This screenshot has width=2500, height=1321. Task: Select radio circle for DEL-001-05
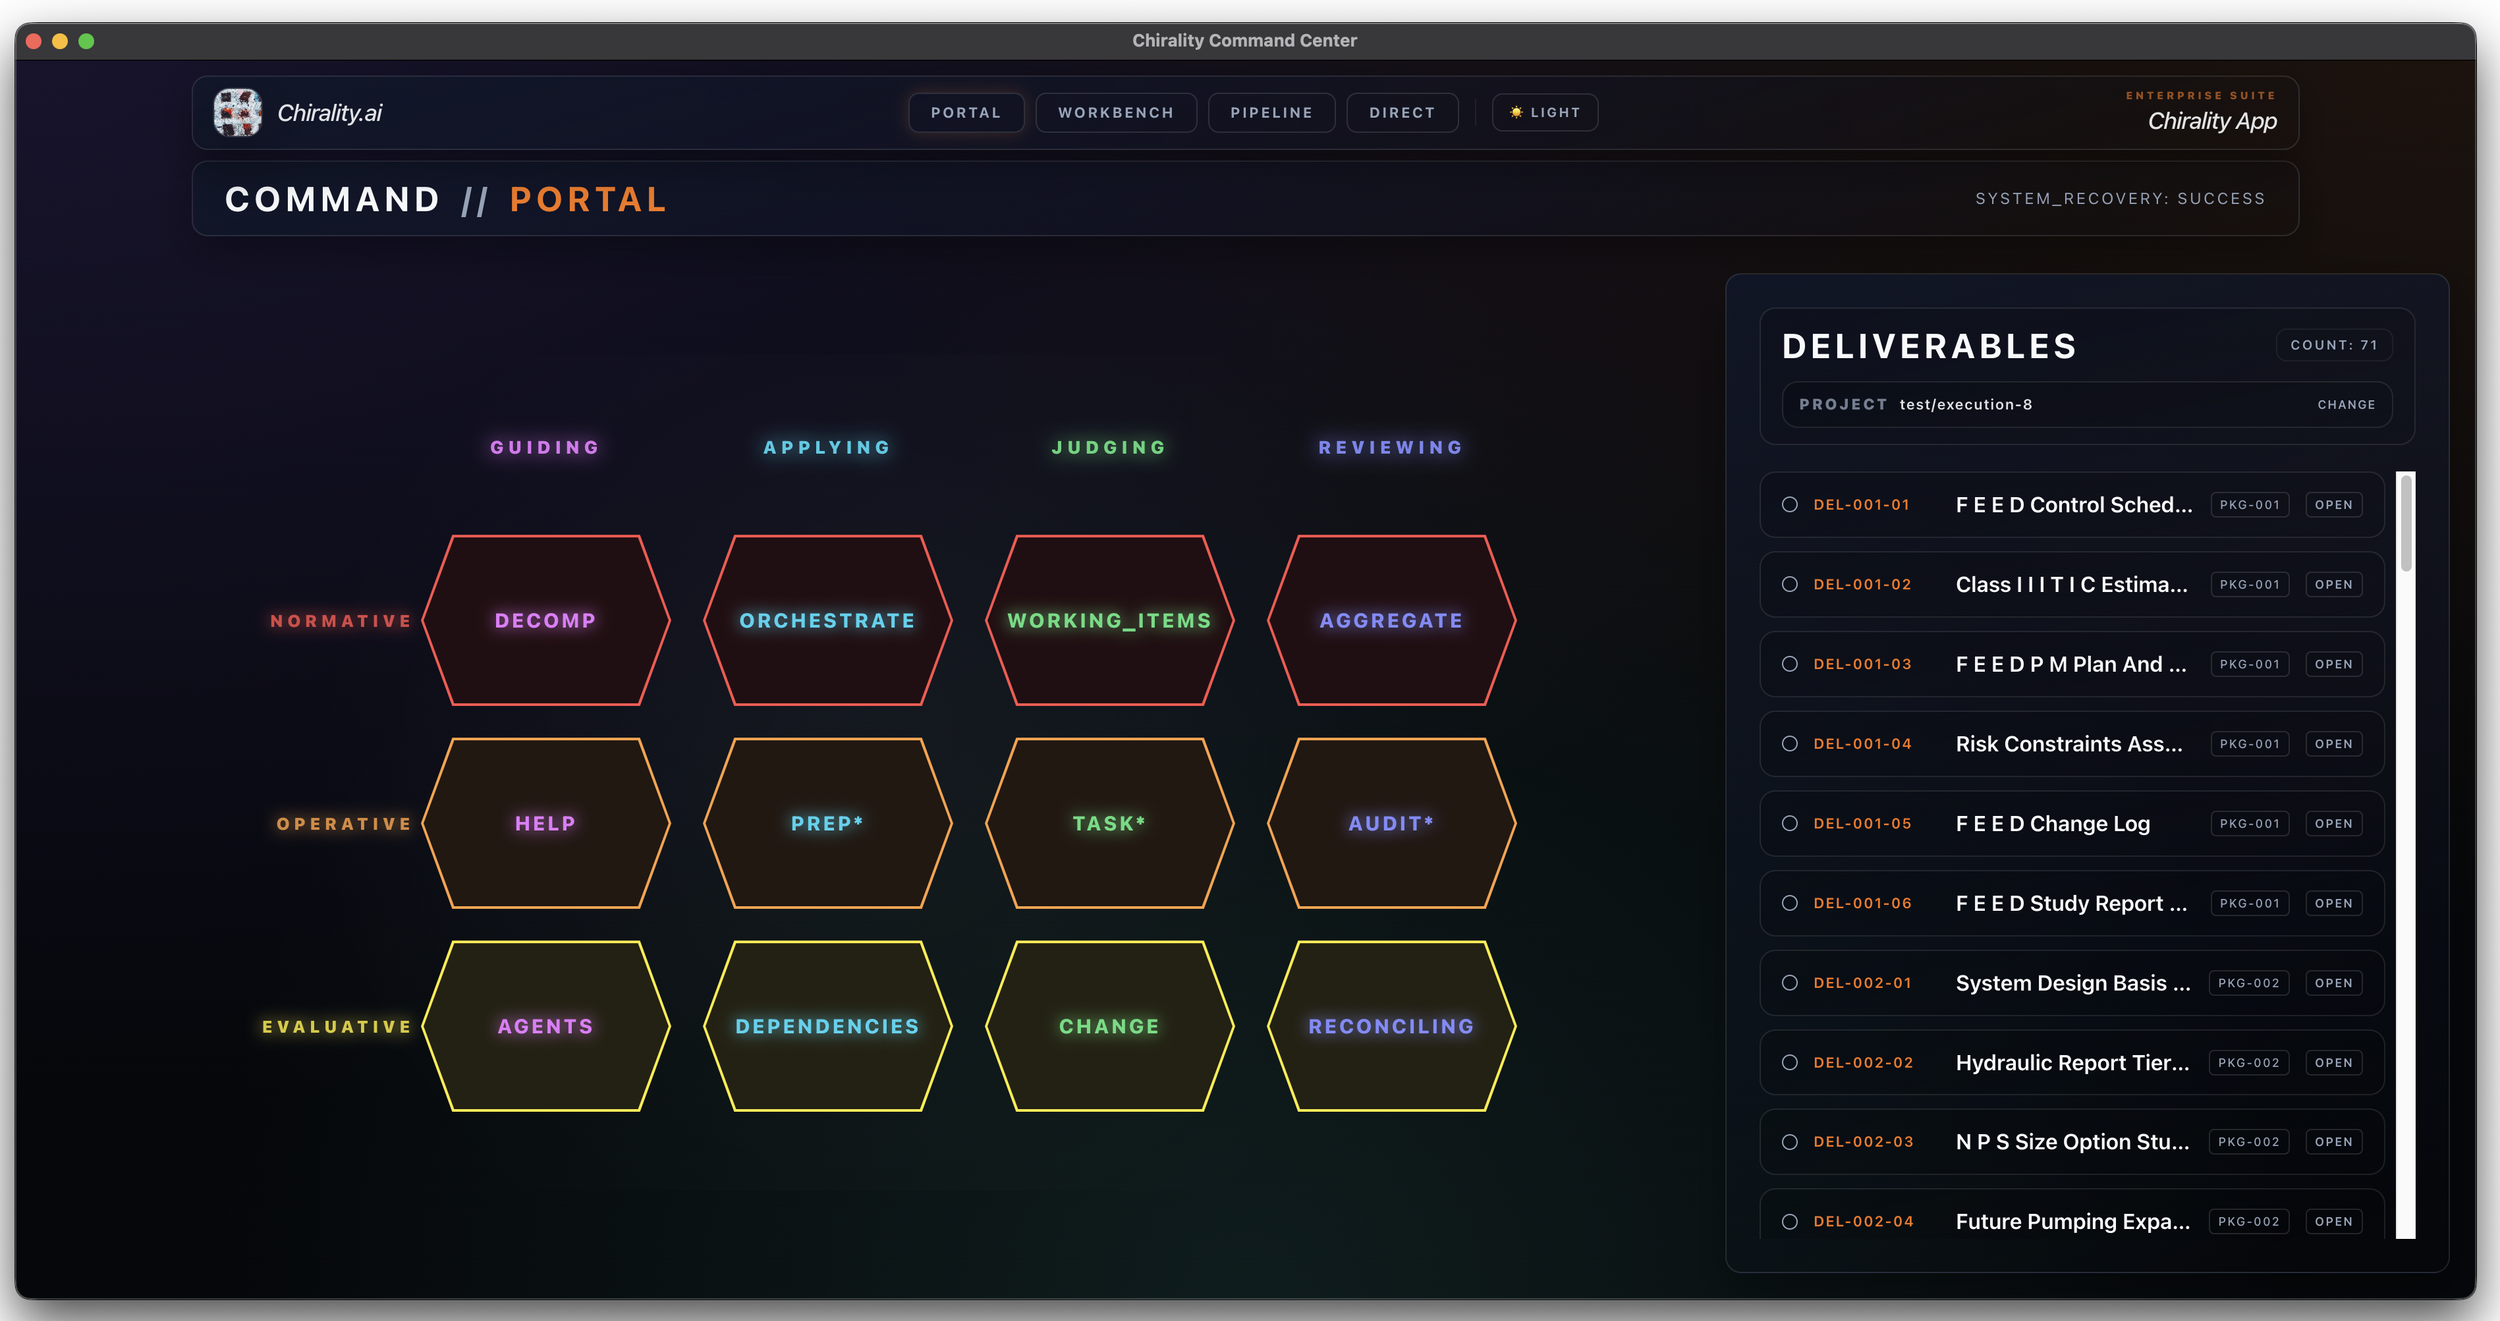point(1789,824)
